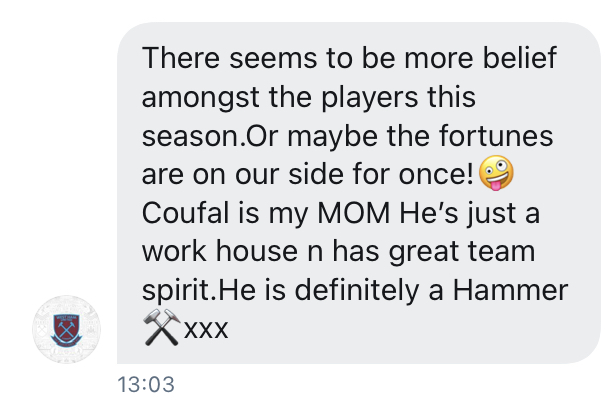Click the word "There" at message start
Image resolution: width=609 pixels, height=402 pixels.
181,58
